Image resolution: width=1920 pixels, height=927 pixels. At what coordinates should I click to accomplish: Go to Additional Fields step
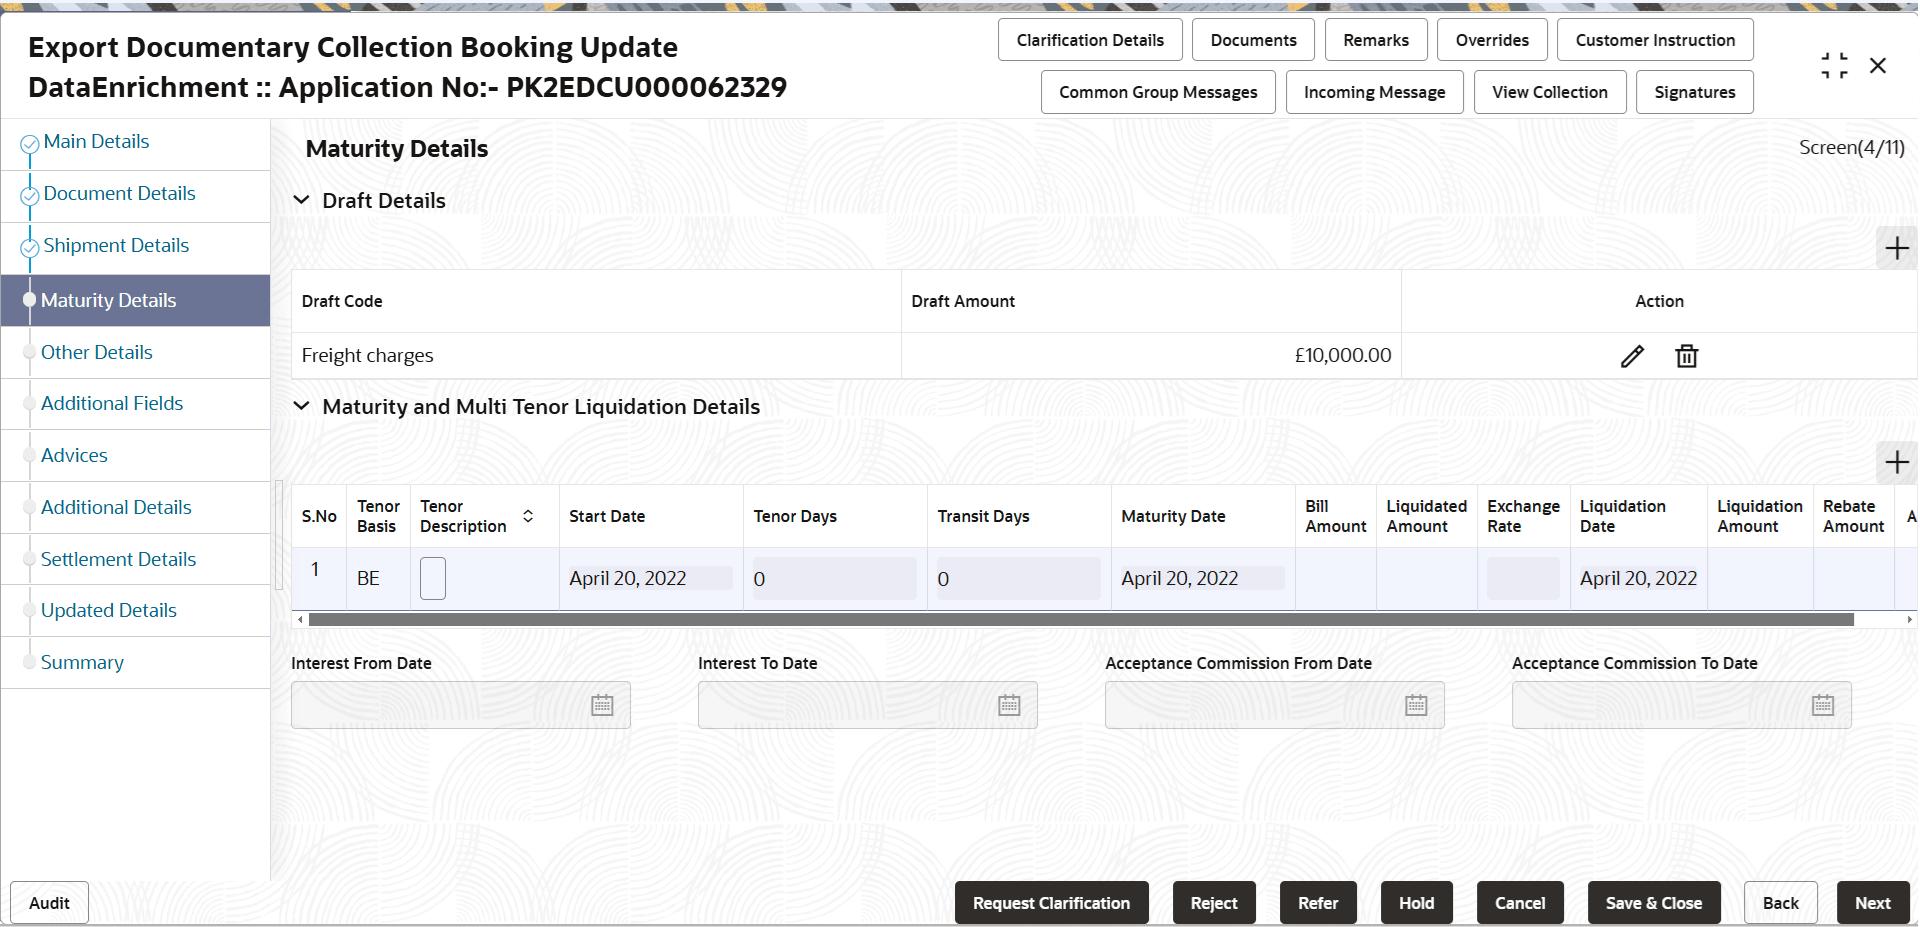[112, 404]
